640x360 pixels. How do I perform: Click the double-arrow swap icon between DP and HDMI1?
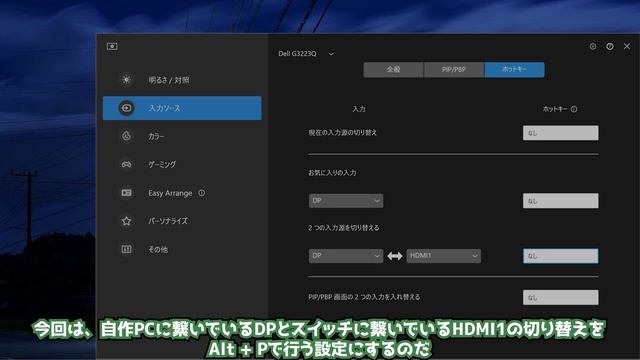395,256
